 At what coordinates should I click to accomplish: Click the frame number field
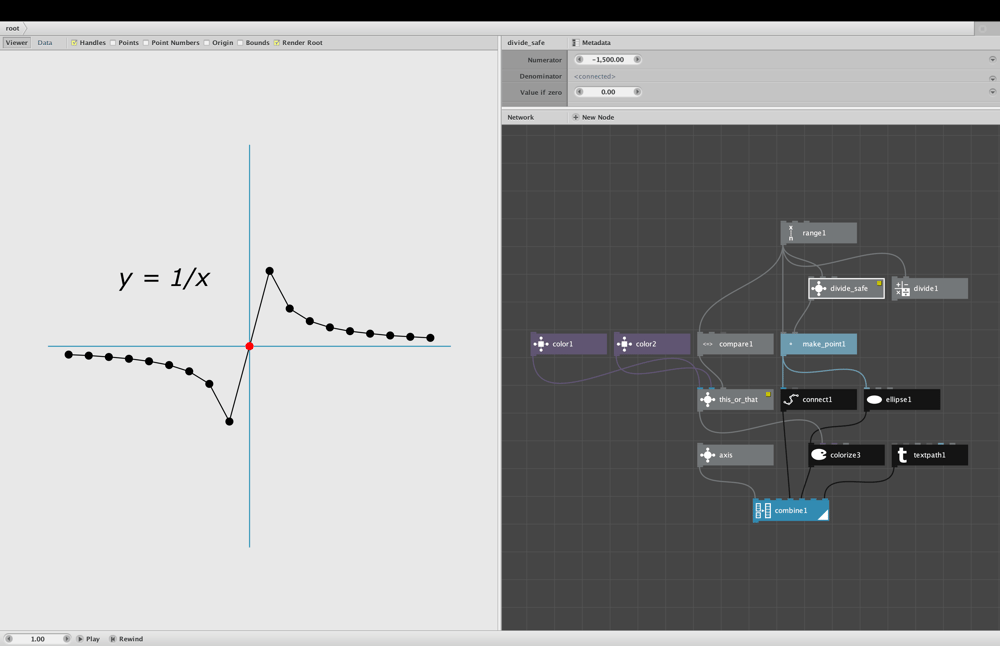(38, 639)
